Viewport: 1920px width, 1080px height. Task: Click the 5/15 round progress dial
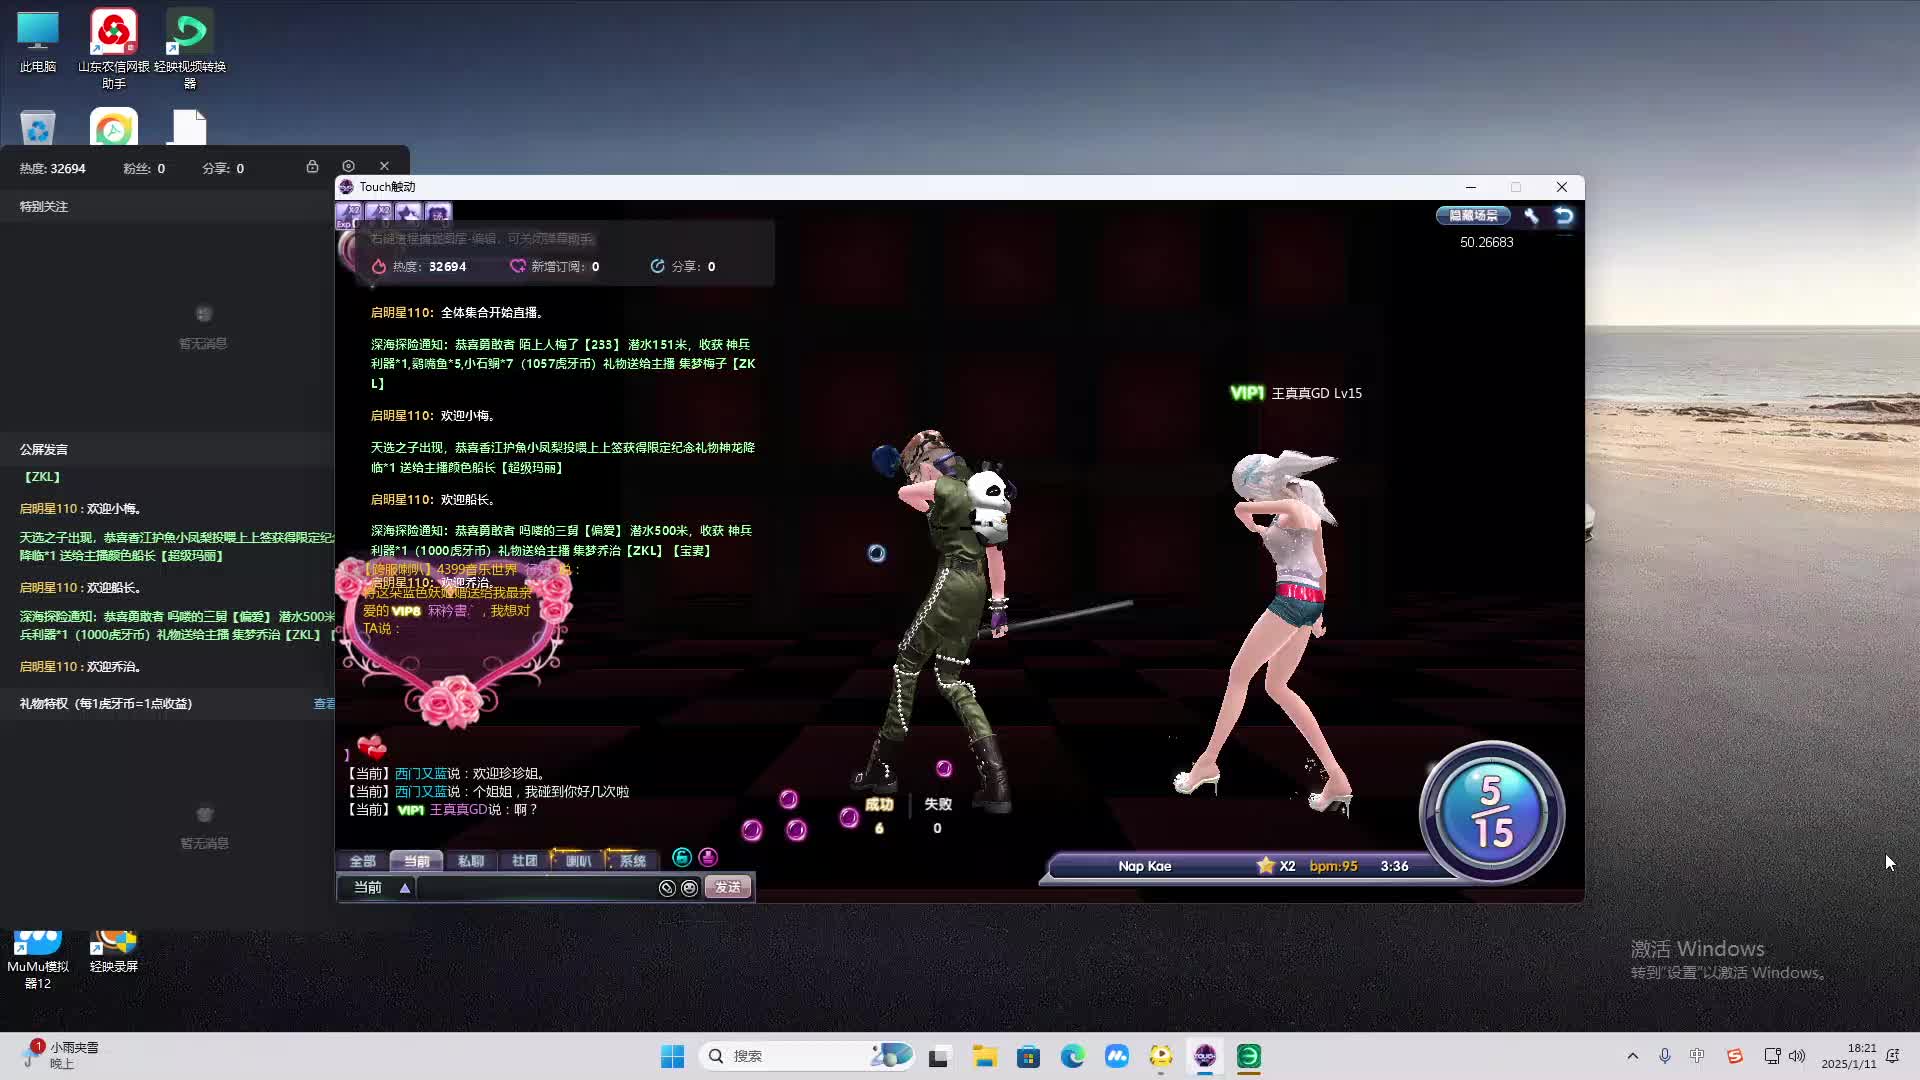pos(1491,812)
